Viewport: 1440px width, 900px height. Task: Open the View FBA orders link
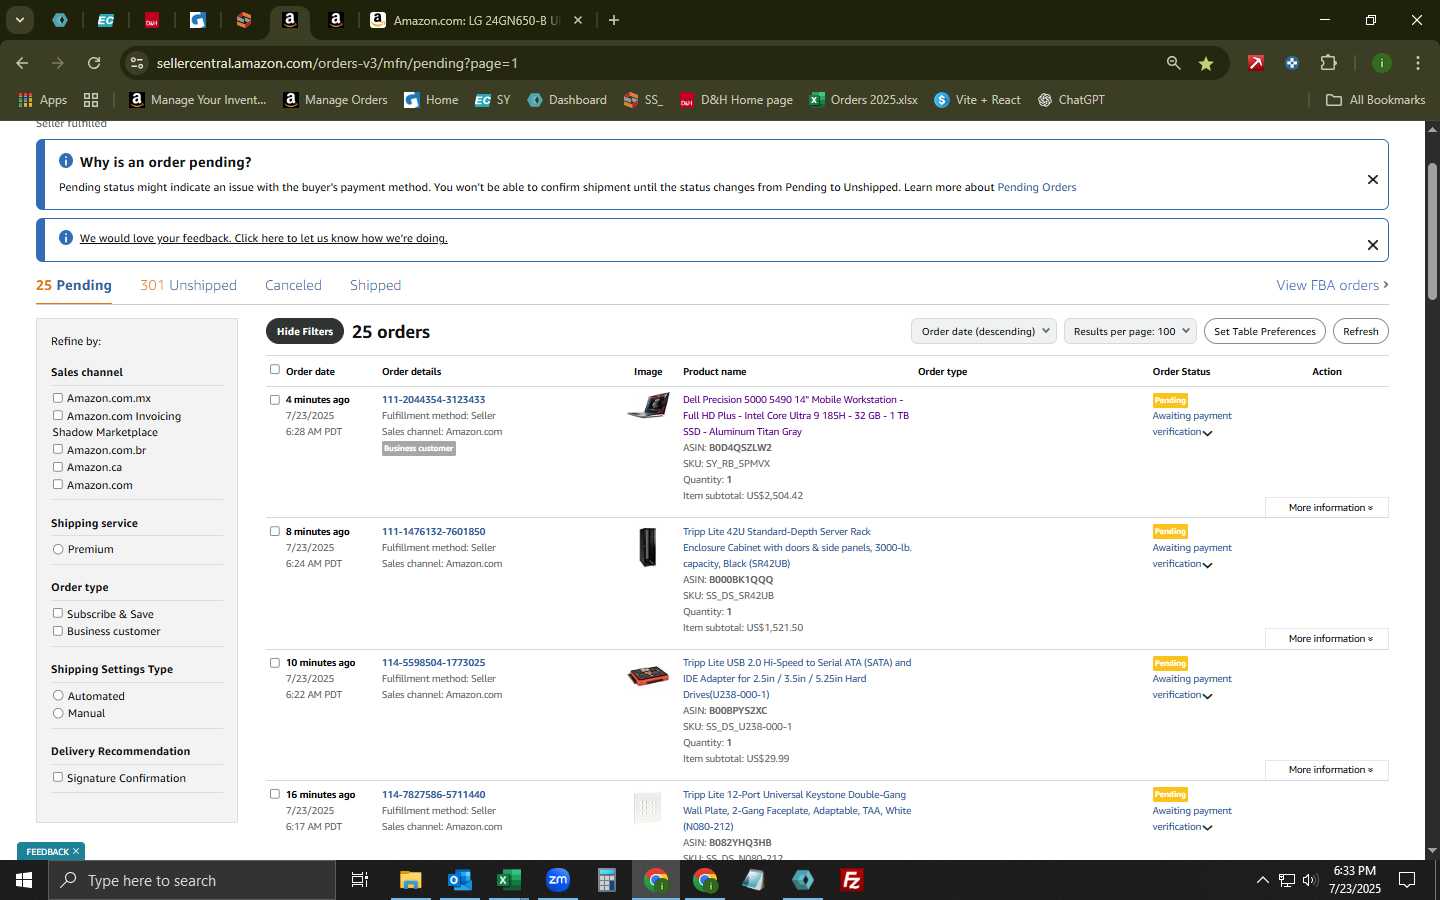click(1332, 285)
